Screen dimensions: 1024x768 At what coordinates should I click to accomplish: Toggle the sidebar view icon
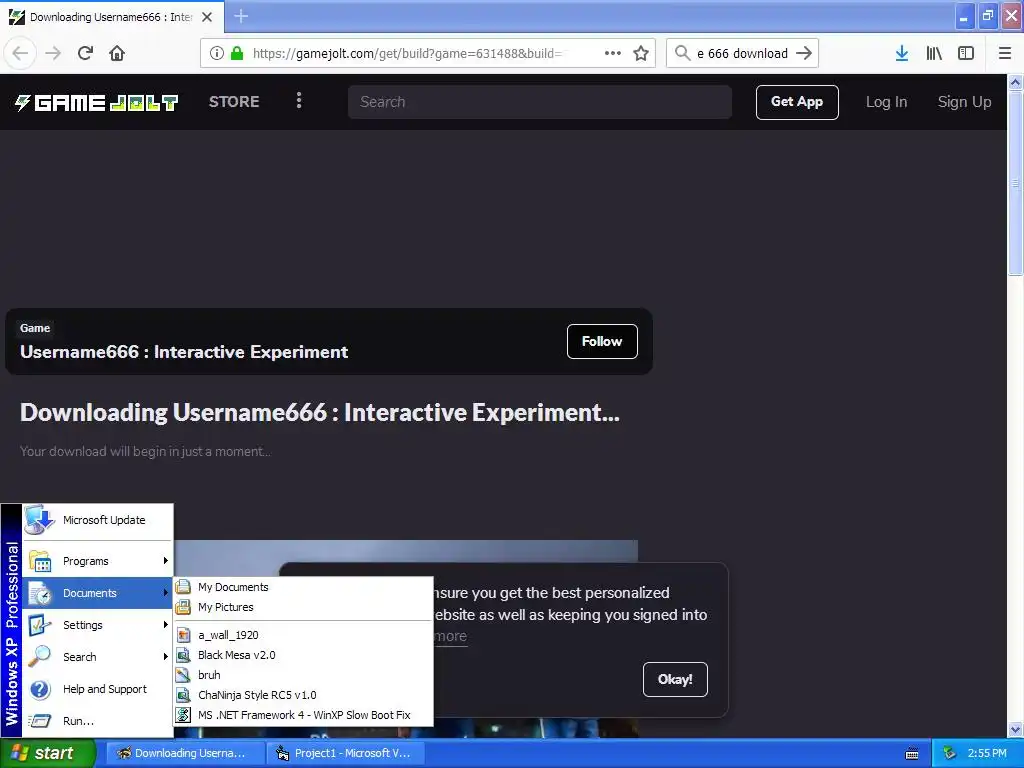tap(966, 53)
